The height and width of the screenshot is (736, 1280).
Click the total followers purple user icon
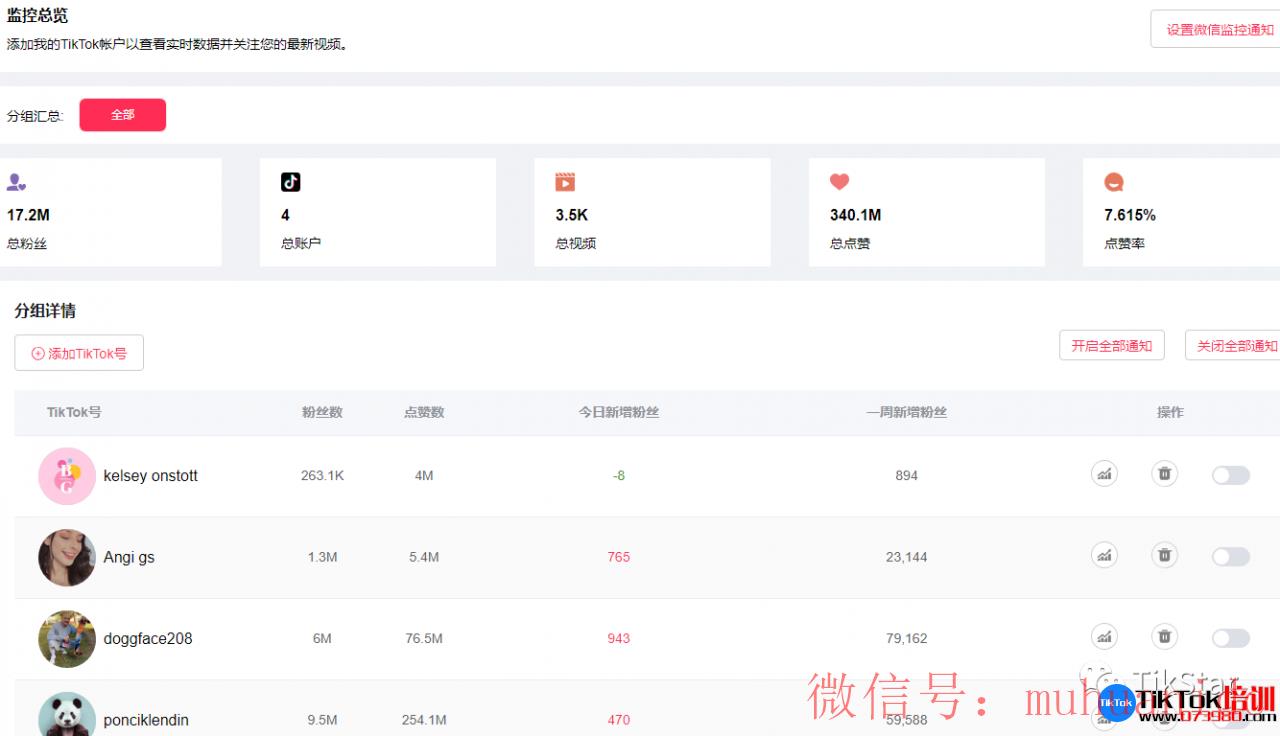(x=16, y=182)
